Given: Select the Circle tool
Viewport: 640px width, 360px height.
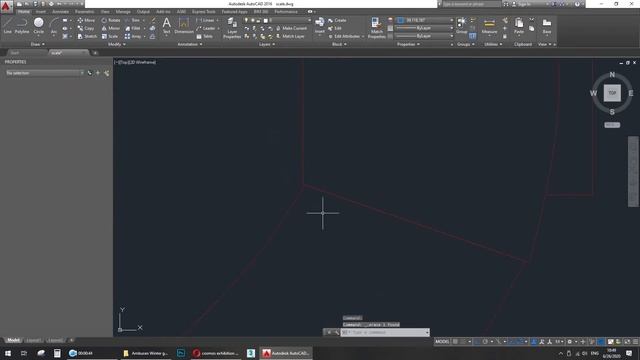Looking at the screenshot, I should 39,26.
